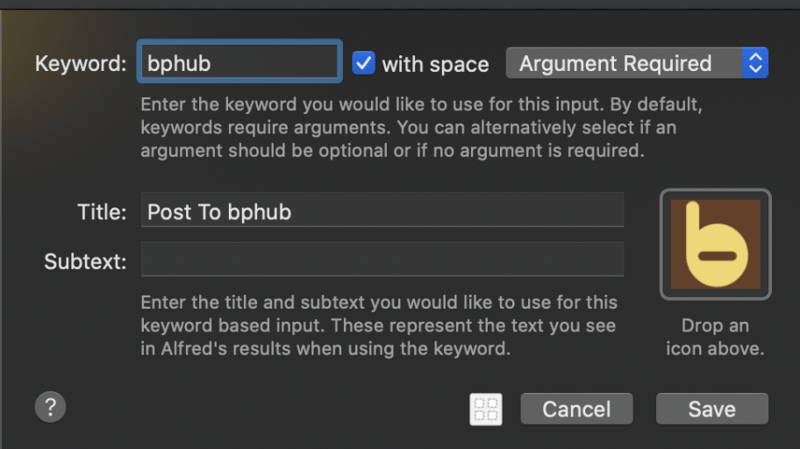This screenshot has width=800, height=449.
Task: Click the 'Title:' label
Action: click(101, 212)
